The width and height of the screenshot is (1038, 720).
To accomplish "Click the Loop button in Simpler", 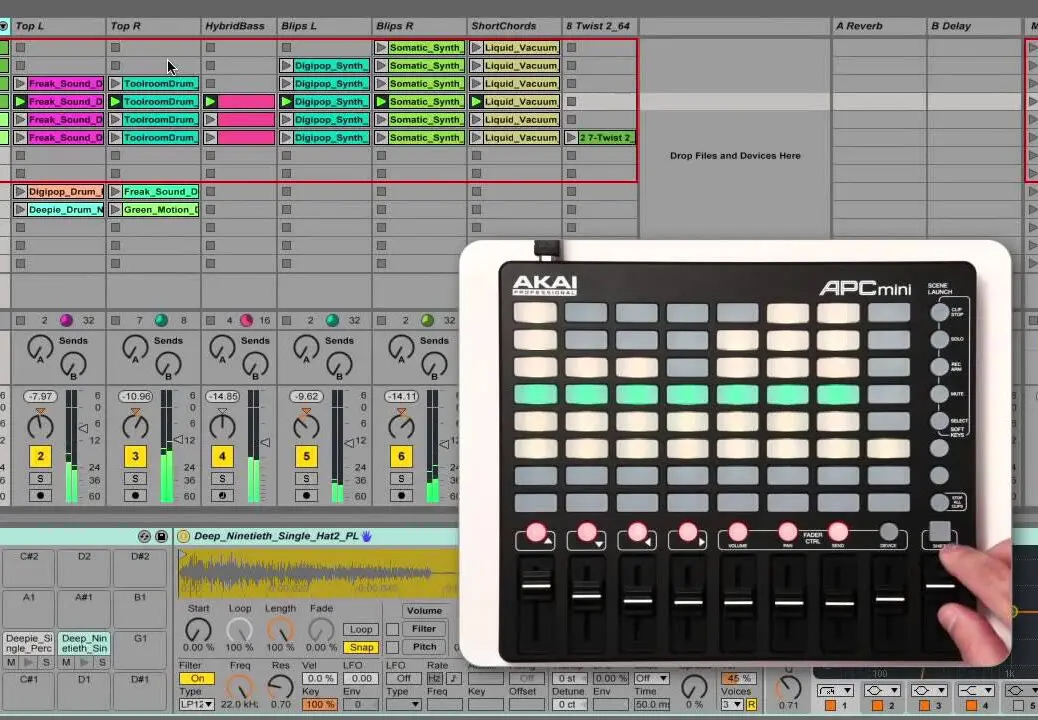I will point(361,629).
